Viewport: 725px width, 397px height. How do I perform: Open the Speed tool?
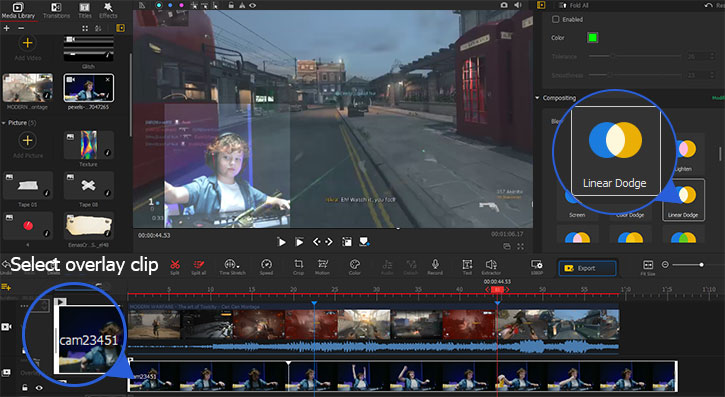click(x=266, y=266)
